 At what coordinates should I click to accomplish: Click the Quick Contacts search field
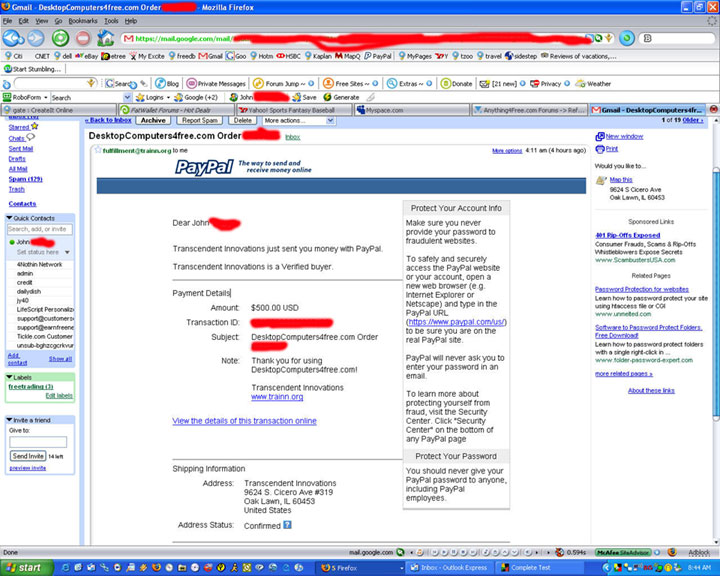click(39, 229)
